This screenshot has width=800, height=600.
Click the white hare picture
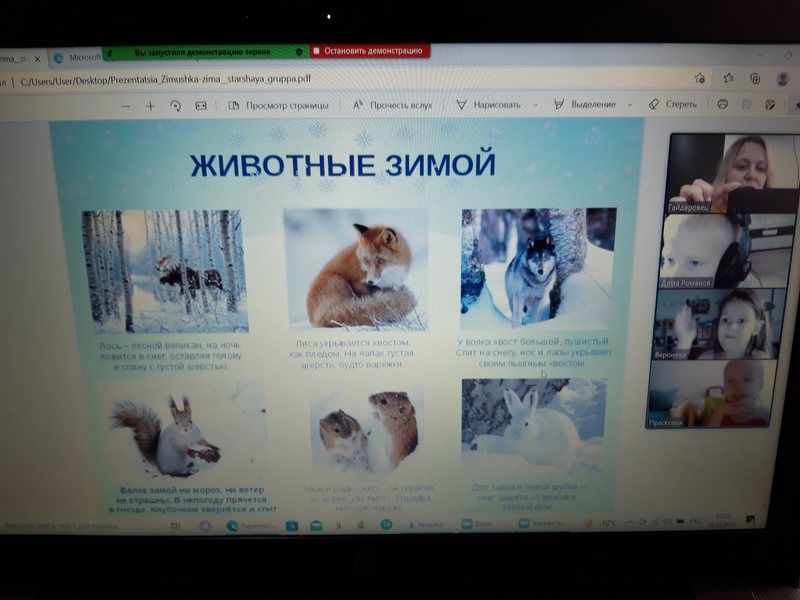[534, 426]
